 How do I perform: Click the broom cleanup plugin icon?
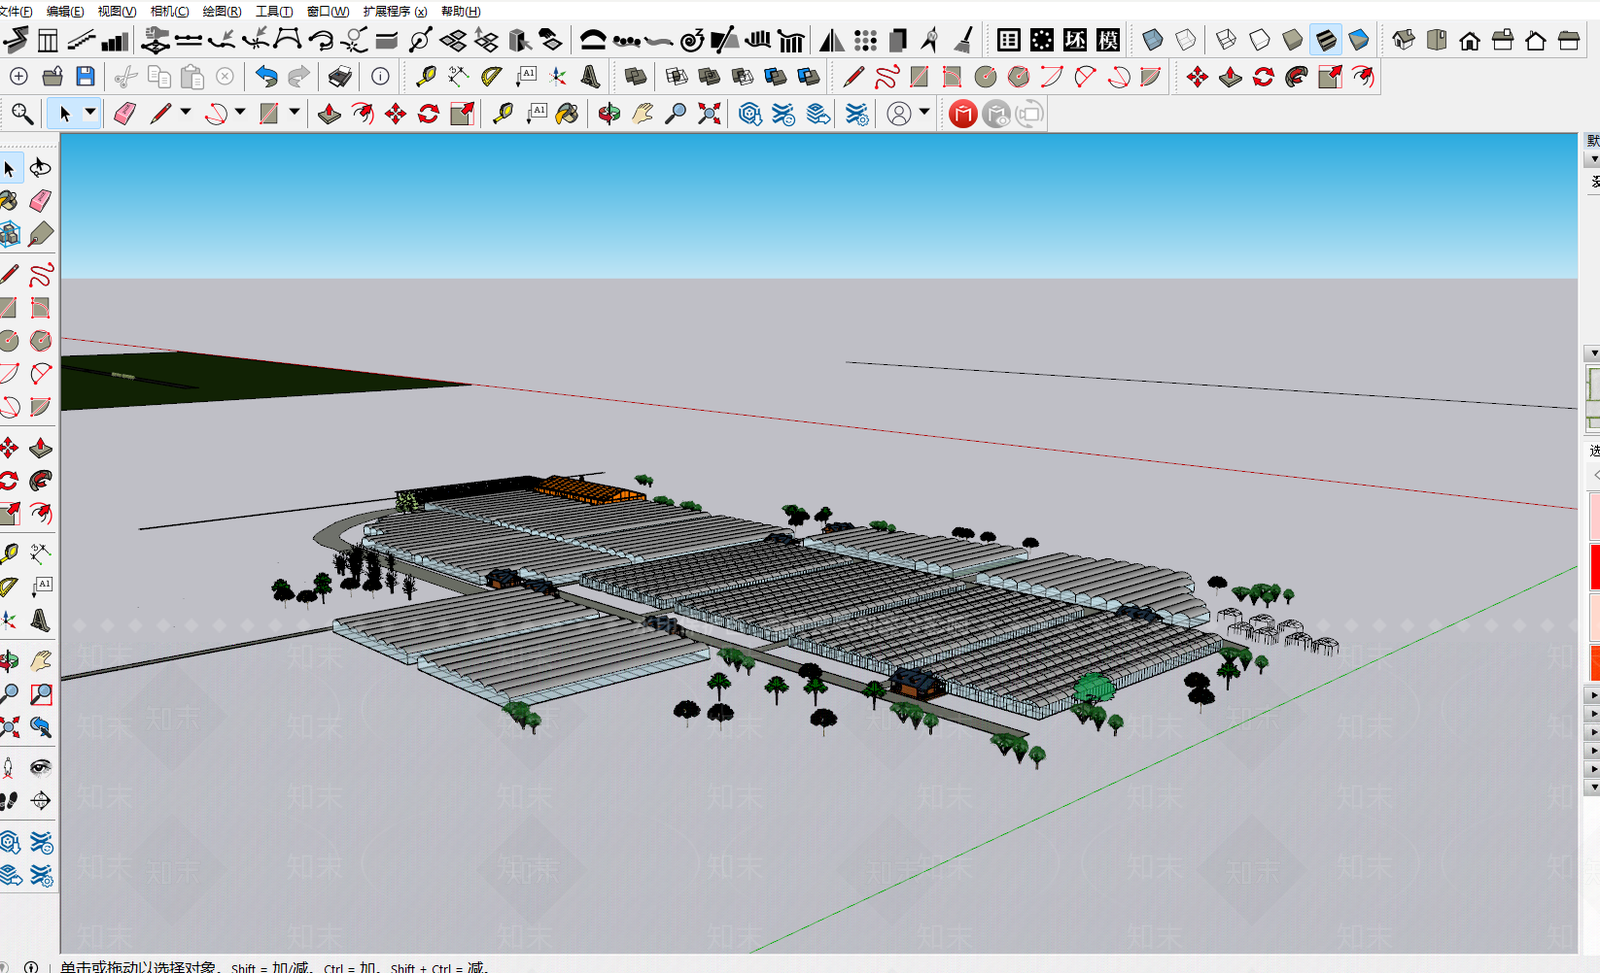(x=963, y=40)
